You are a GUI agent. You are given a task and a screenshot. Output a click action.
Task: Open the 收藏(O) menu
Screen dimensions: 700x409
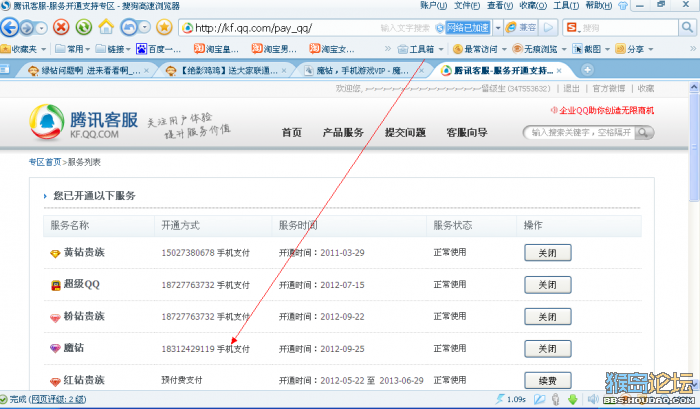[533, 5]
